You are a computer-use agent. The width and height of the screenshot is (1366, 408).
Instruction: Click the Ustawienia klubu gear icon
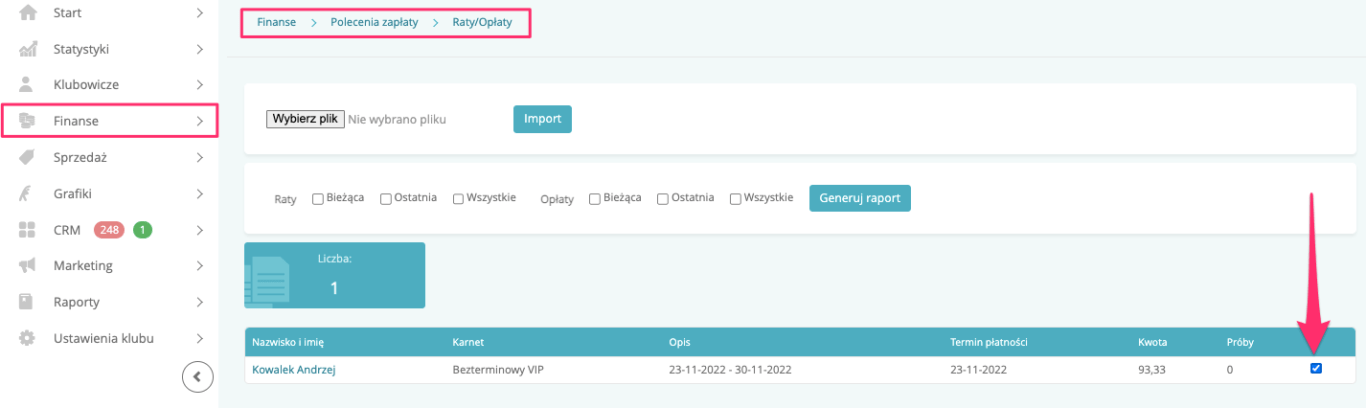(x=28, y=338)
